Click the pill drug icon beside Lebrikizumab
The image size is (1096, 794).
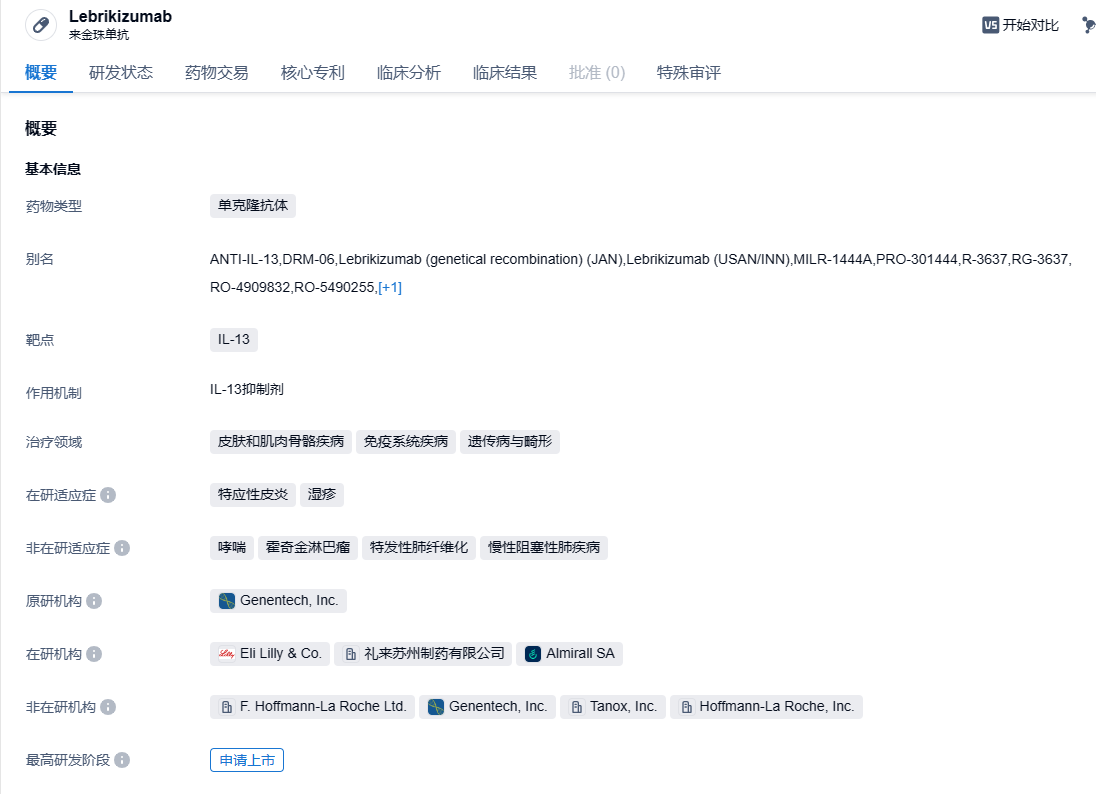41,25
